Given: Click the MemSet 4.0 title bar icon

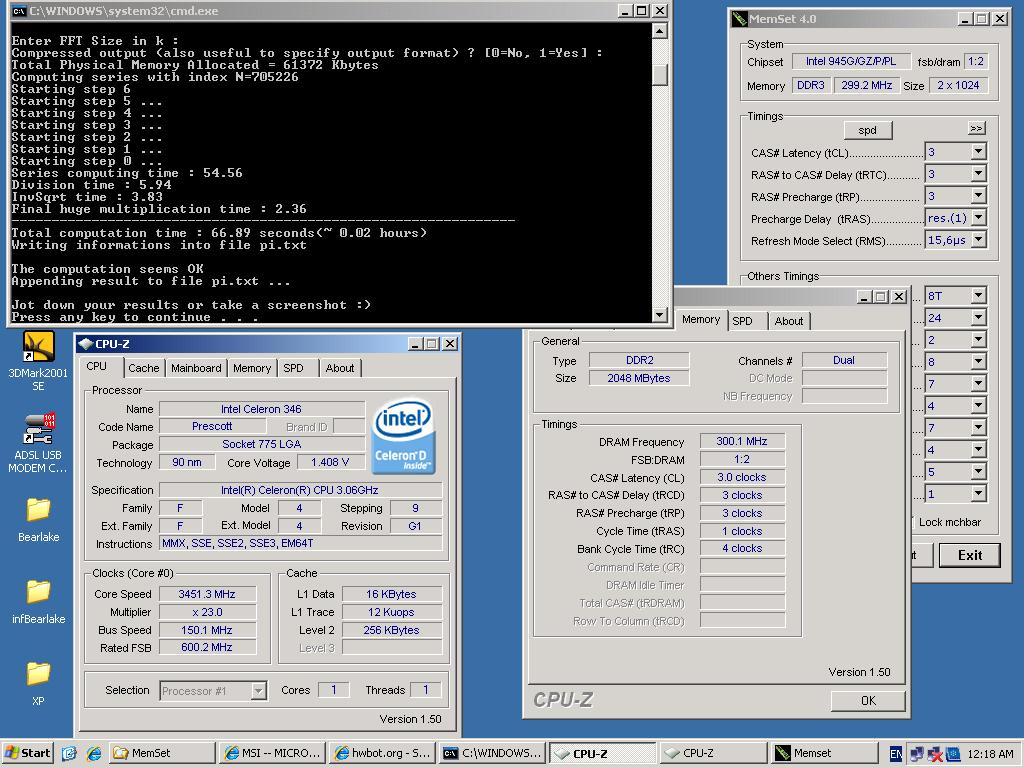Looking at the screenshot, I should click(x=739, y=19).
